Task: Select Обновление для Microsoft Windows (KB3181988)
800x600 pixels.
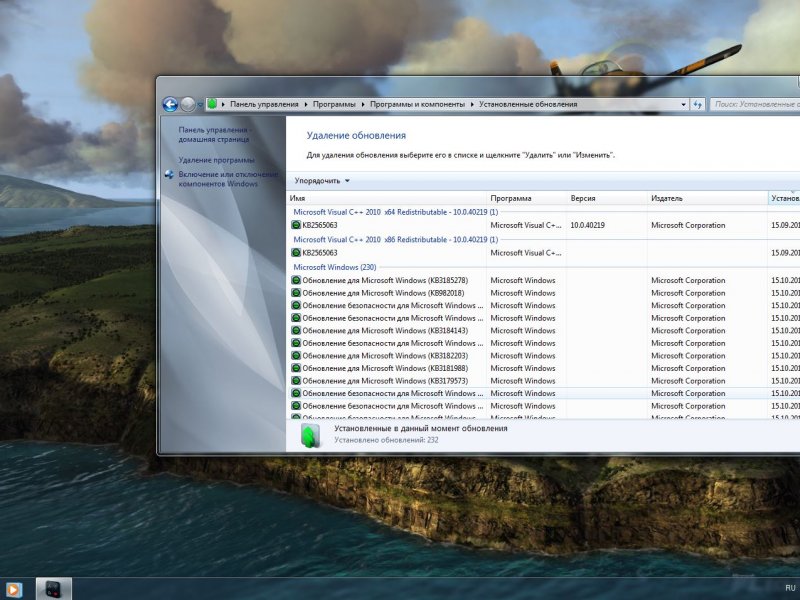Action: 385,368
